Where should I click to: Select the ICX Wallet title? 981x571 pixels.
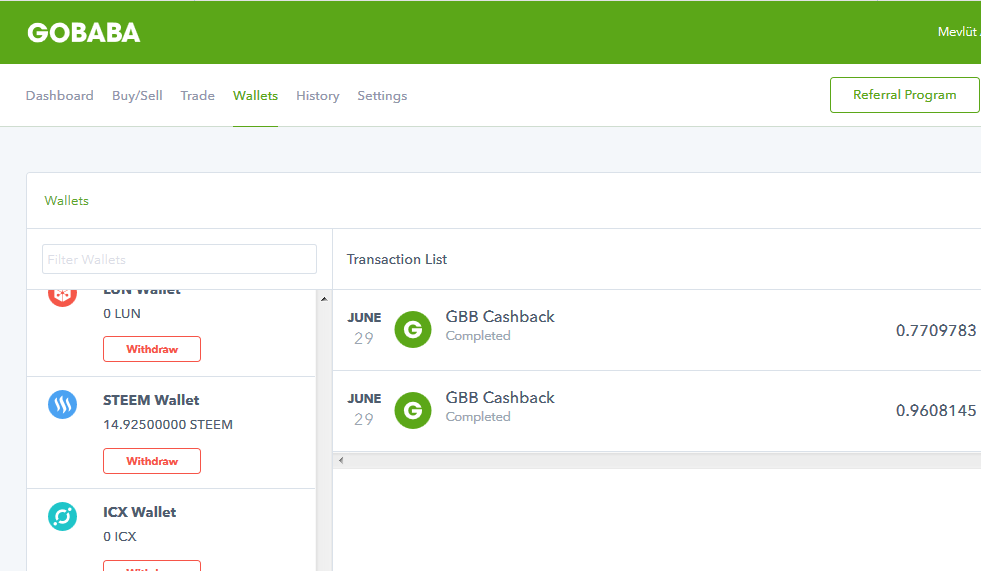(140, 512)
